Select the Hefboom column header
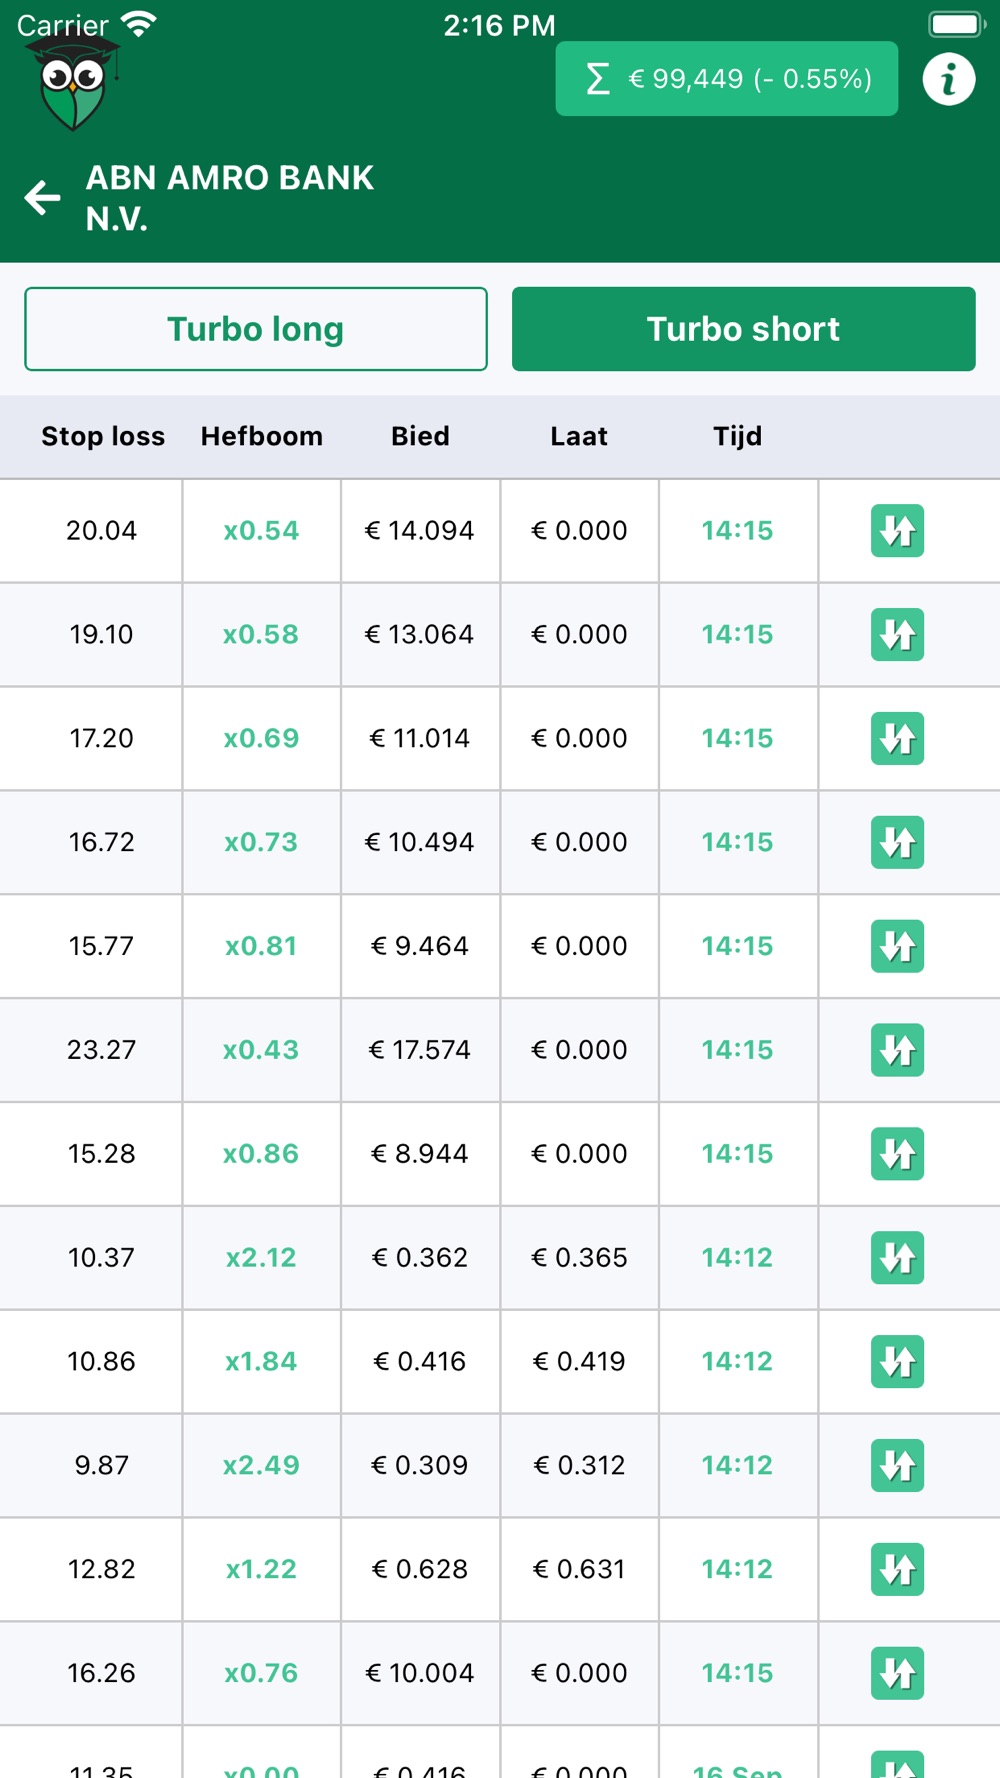This screenshot has height=1778, width=1000. coord(262,436)
